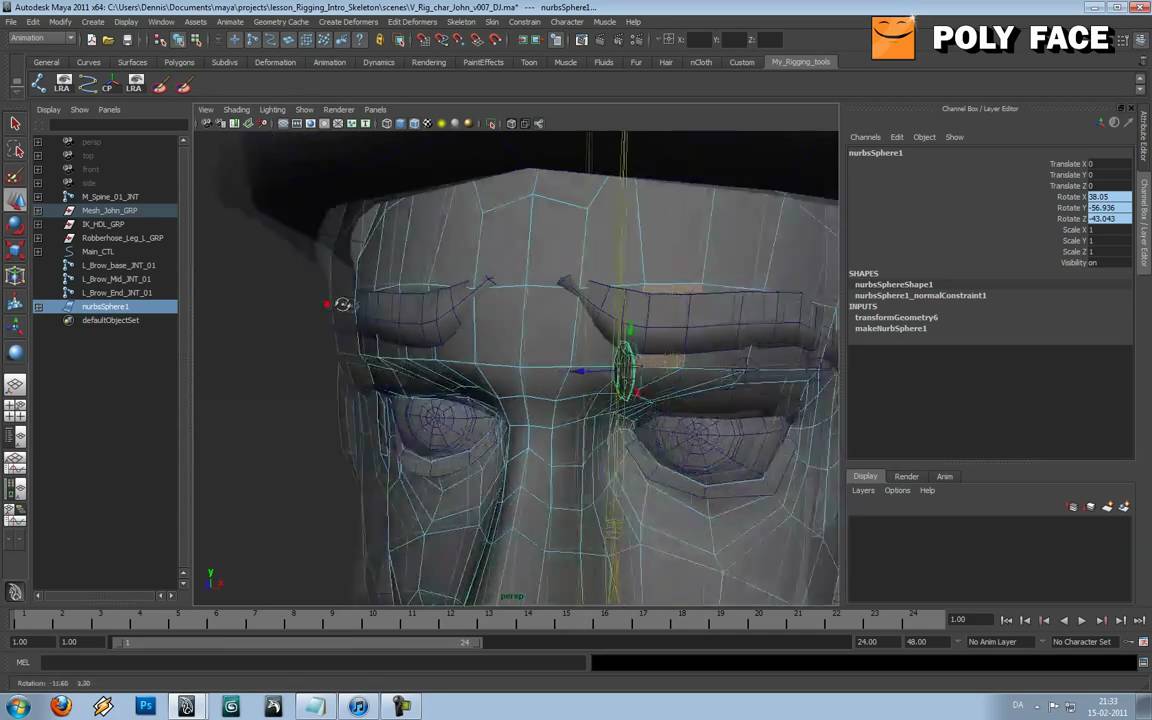Click the defaultObjectSet icon in outliner
Screen dimensions: 1152x720
(x=68, y=320)
